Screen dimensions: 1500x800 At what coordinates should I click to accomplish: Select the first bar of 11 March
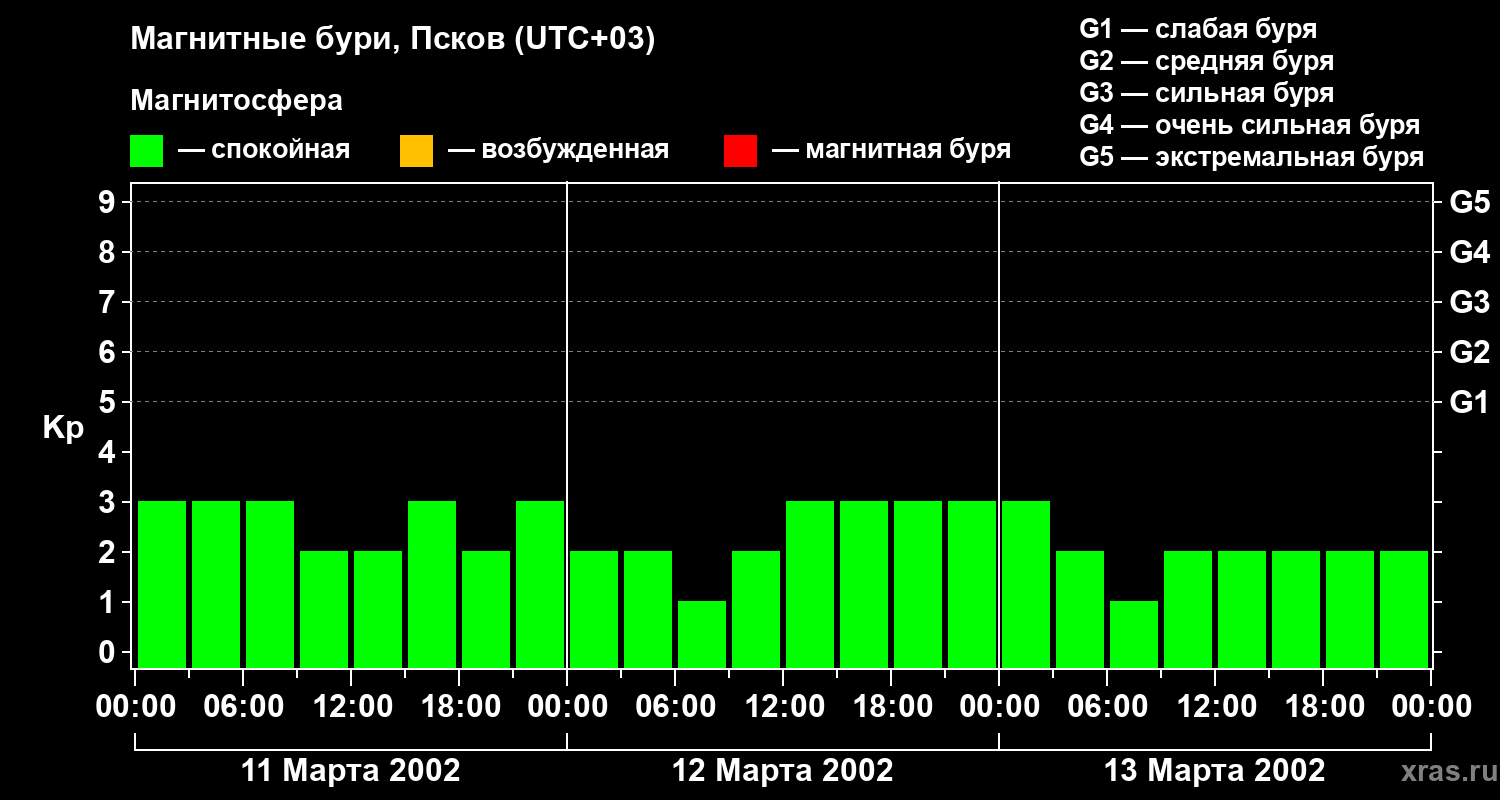(x=162, y=584)
